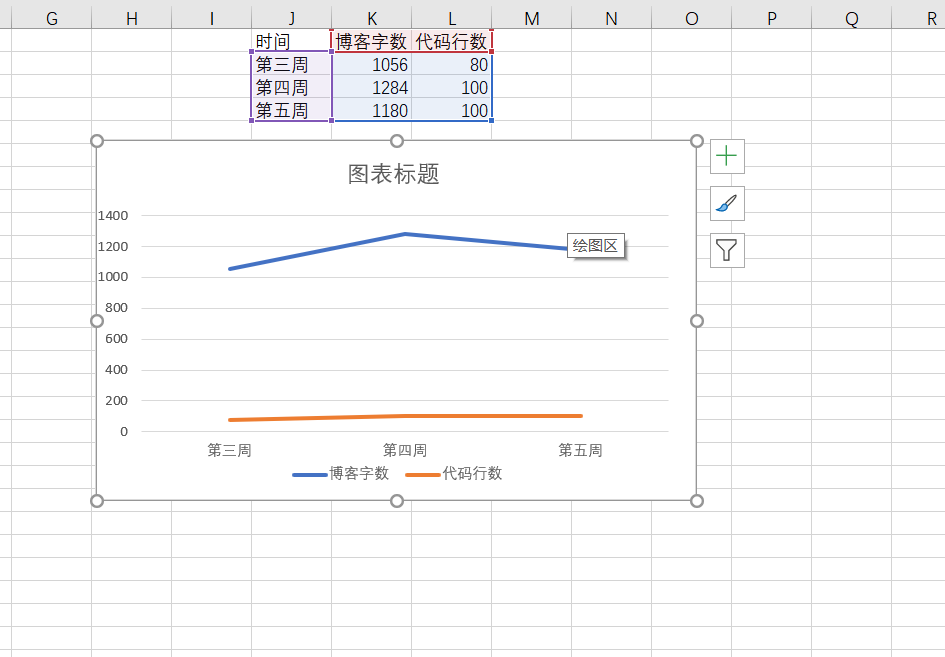
Task: Open the Chart Elements plus button
Action: [x=727, y=156]
